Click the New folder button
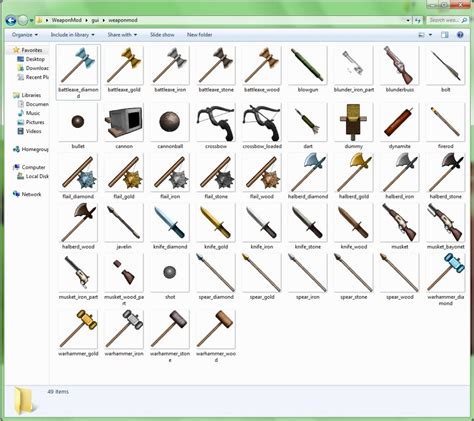 point(199,35)
